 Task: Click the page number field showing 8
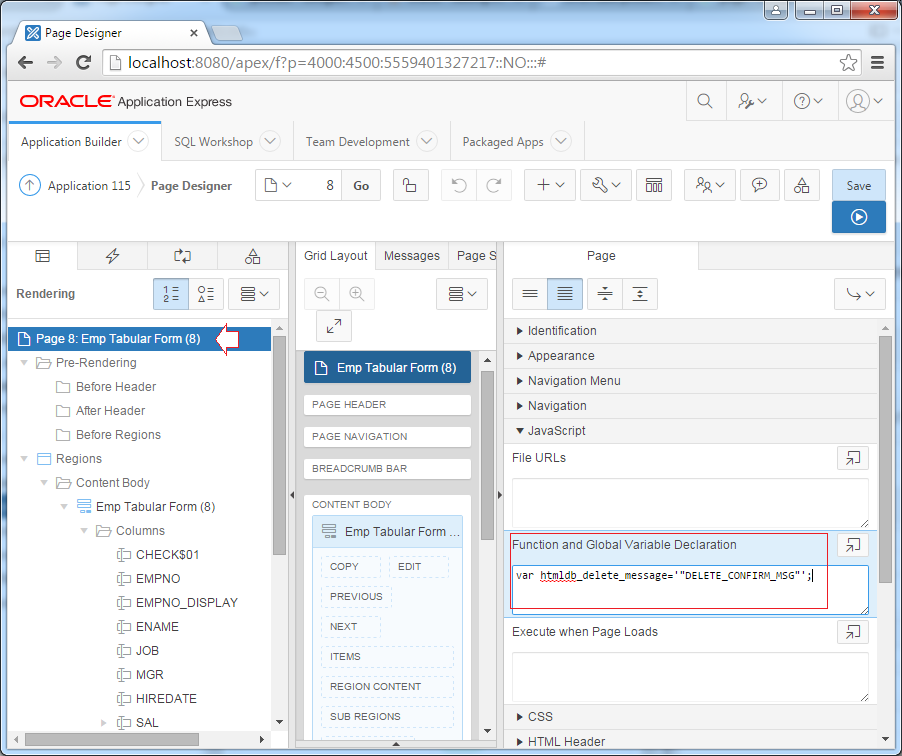pos(320,185)
